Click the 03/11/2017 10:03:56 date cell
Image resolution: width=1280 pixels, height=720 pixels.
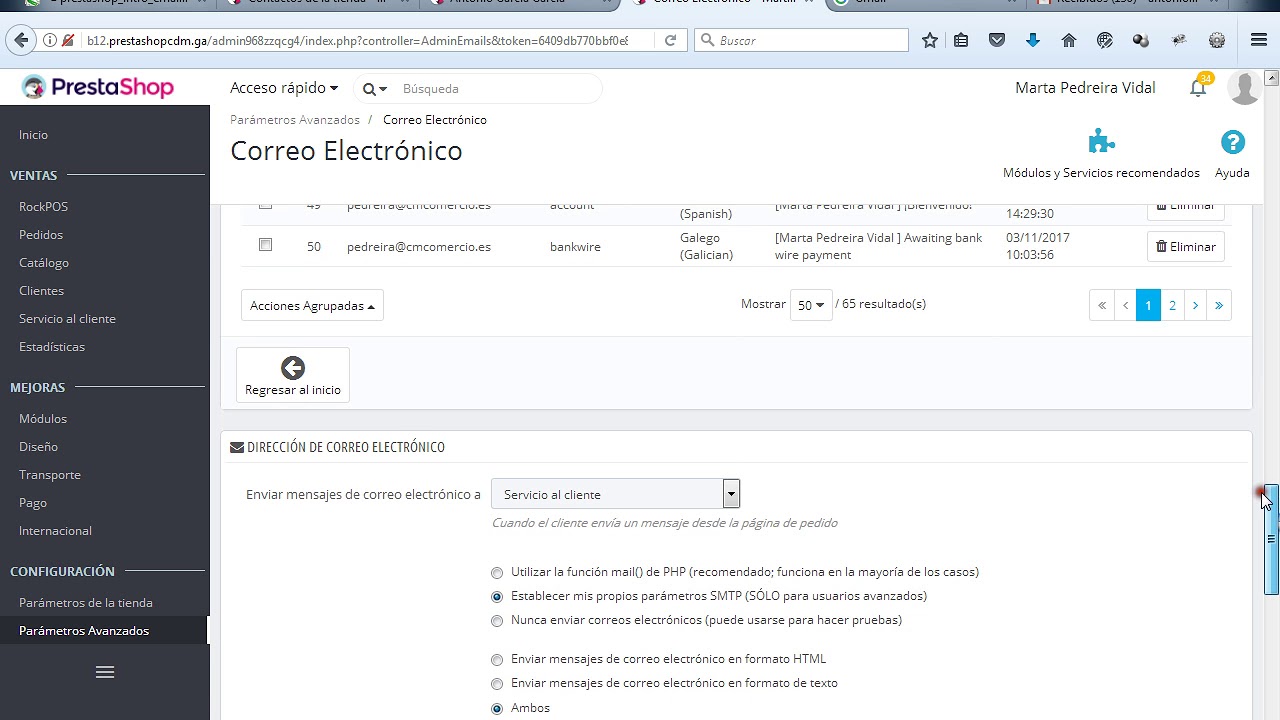click(x=1038, y=246)
